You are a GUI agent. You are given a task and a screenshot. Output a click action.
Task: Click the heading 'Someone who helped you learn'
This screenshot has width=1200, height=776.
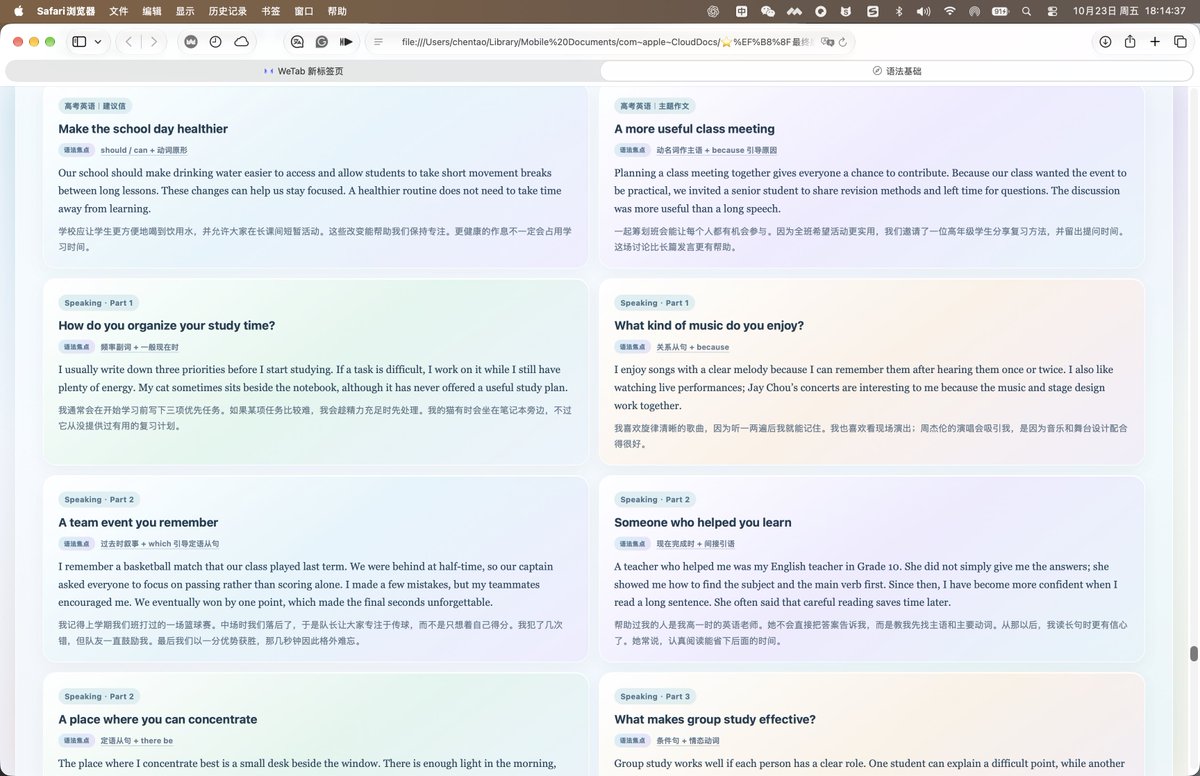point(703,523)
